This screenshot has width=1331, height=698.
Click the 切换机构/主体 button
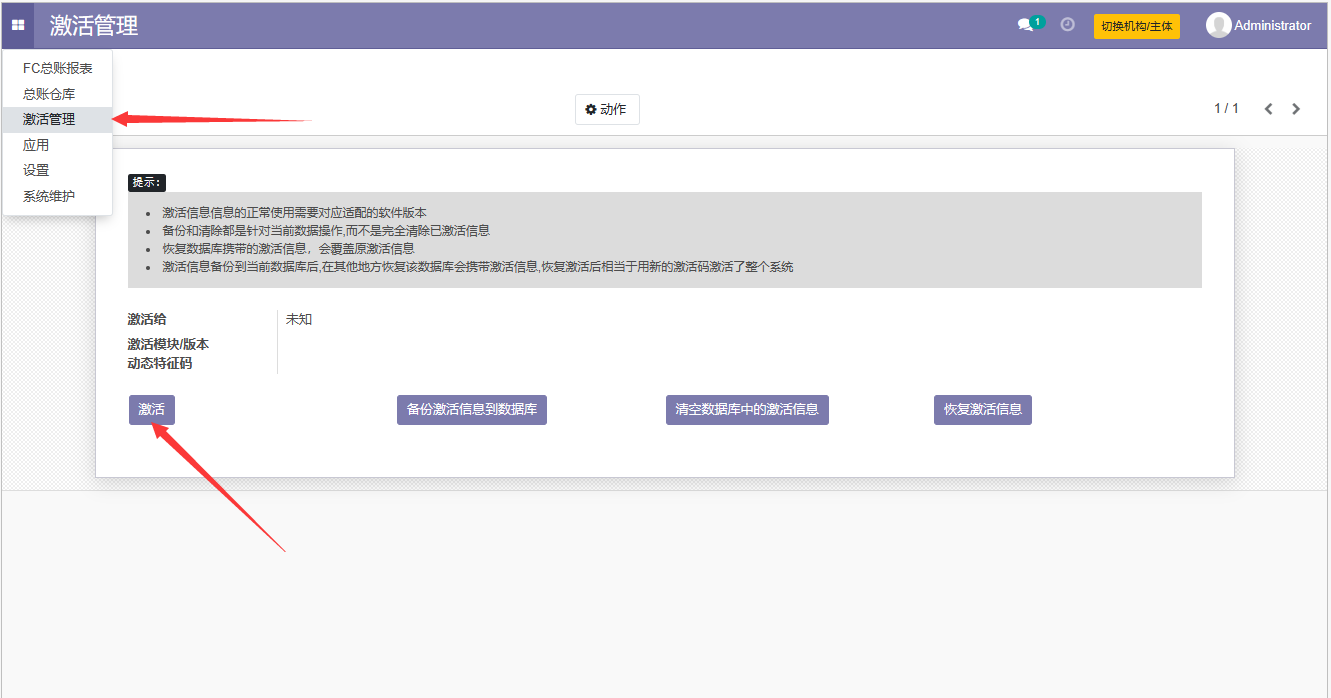(x=1136, y=26)
